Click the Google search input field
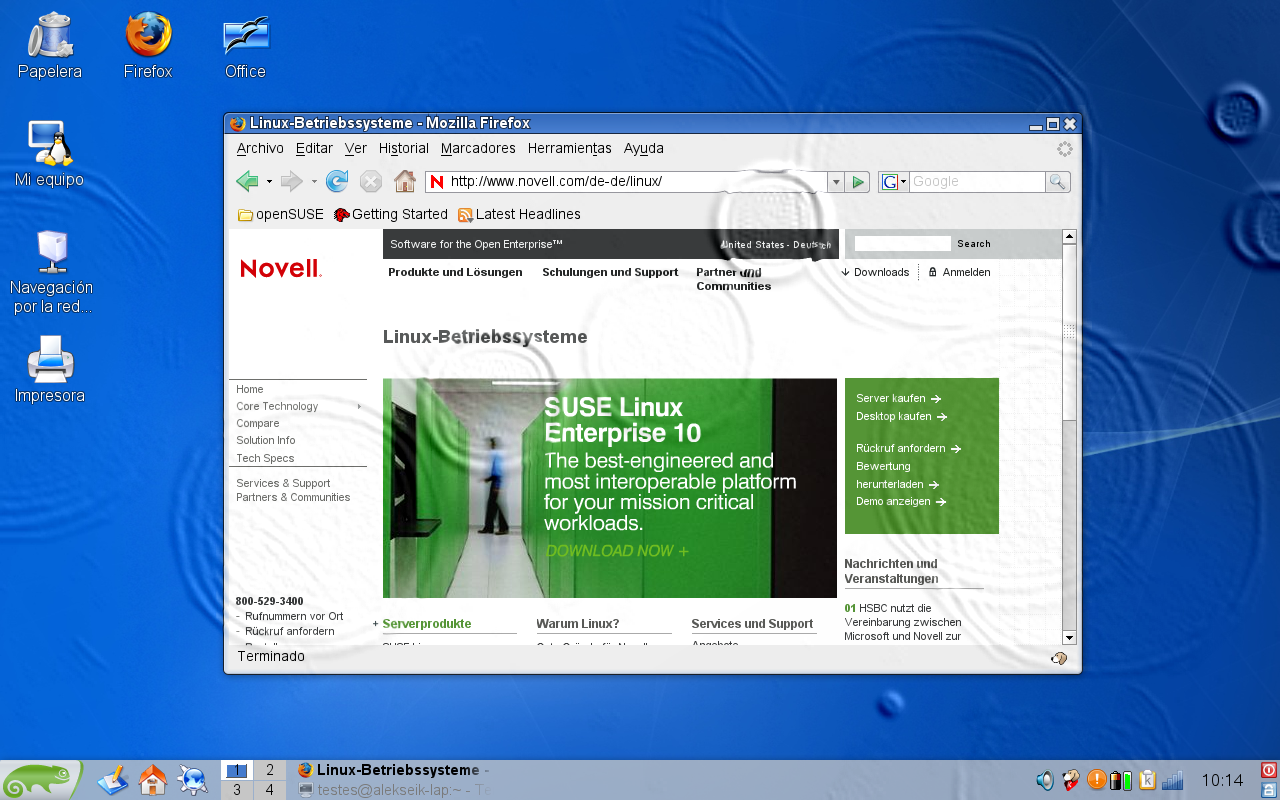 coord(977,182)
